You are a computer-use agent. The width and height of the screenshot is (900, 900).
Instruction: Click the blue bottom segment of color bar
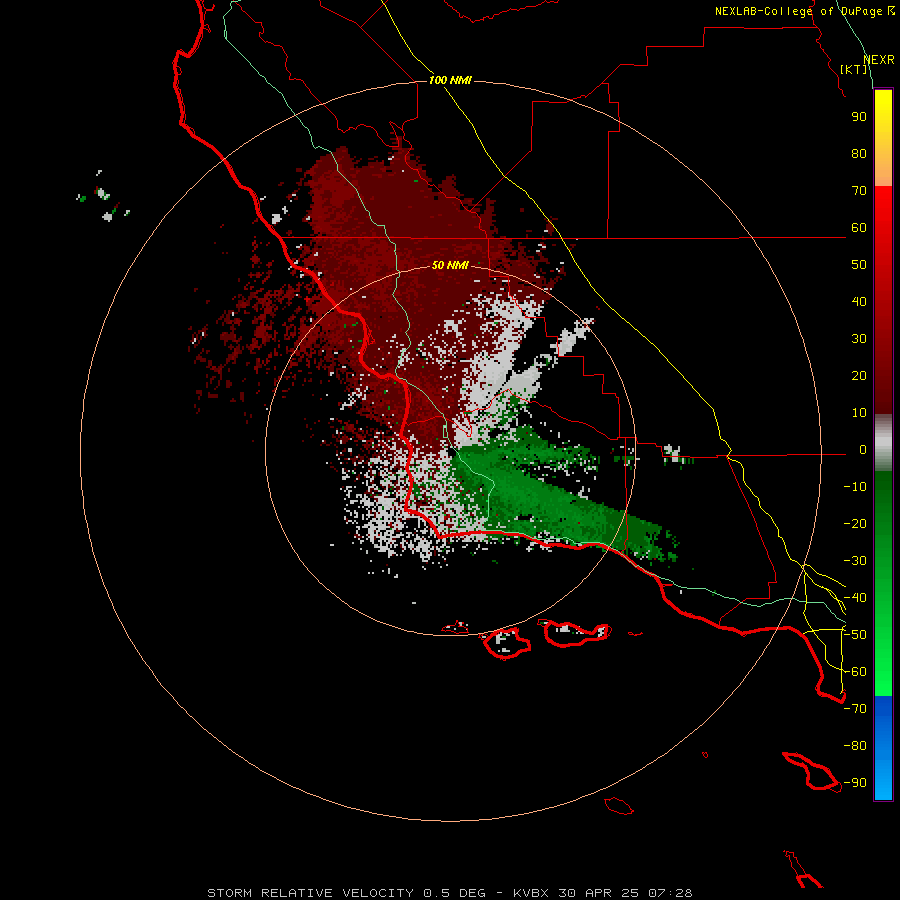coord(883,748)
